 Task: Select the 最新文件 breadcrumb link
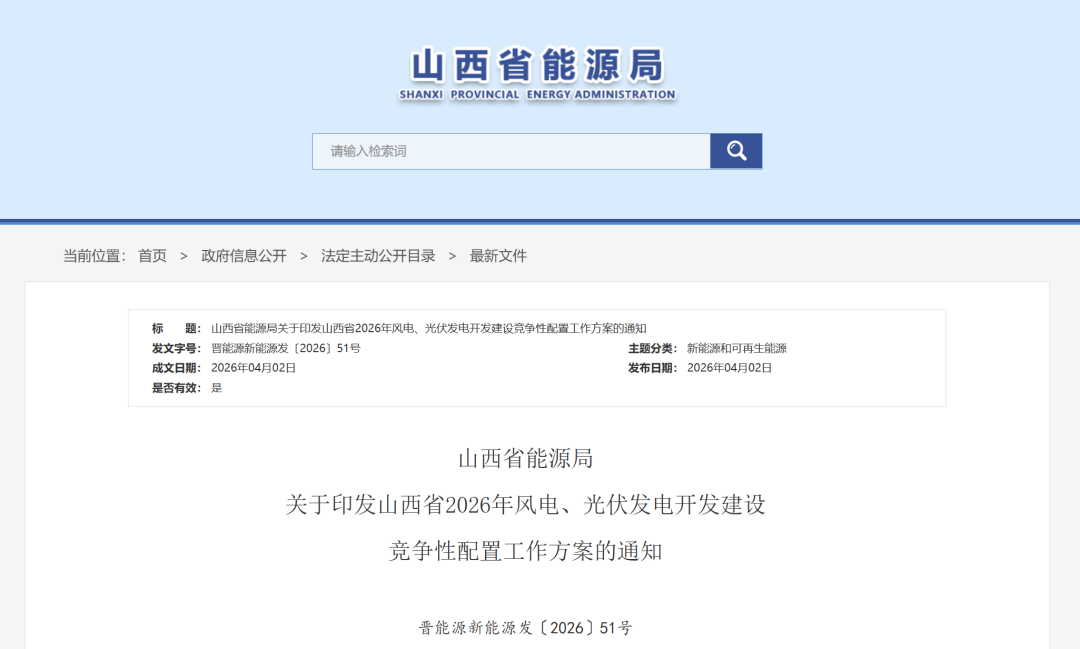click(x=498, y=256)
